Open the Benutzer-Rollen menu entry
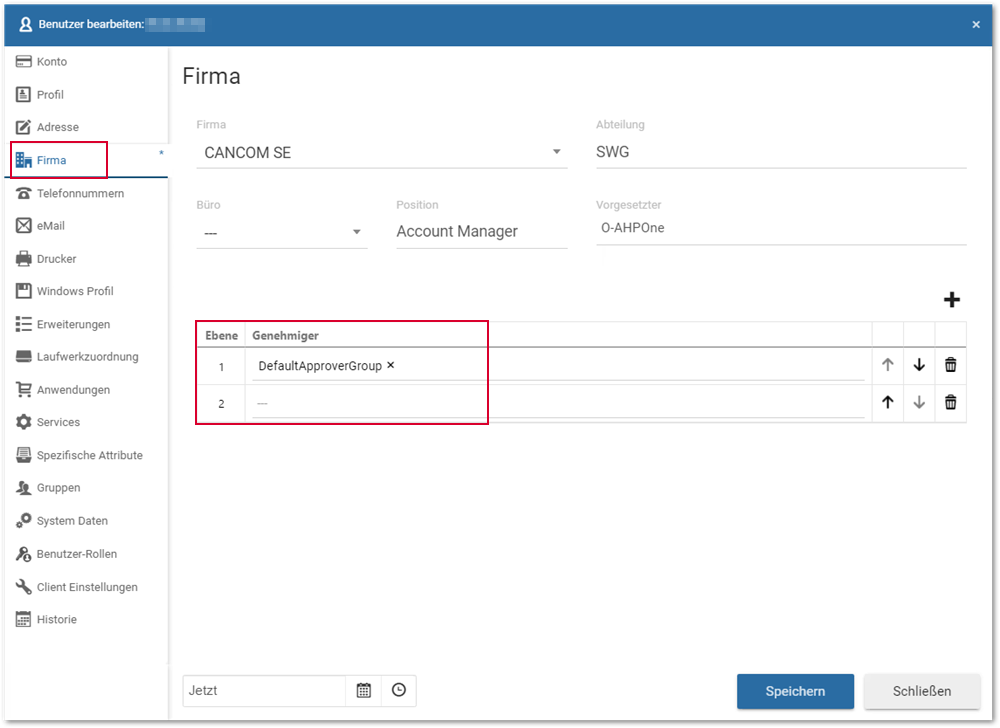This screenshot has height=728, width=1000. (86, 554)
